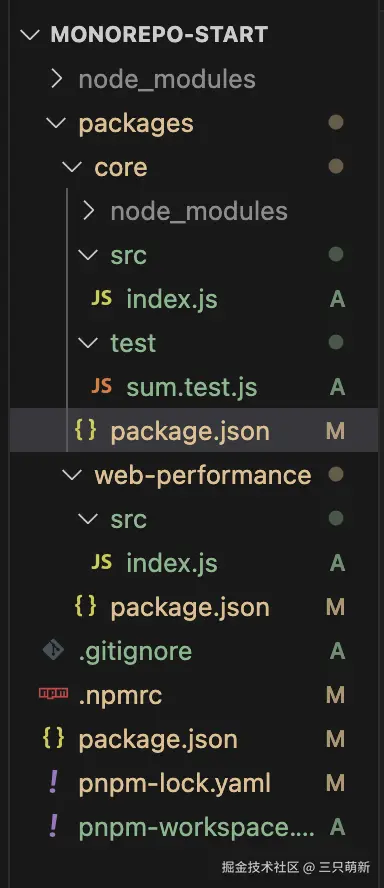Screen dimensions: 384x888
Task: Select src folder name under web-performance
Action: [x=129, y=520]
